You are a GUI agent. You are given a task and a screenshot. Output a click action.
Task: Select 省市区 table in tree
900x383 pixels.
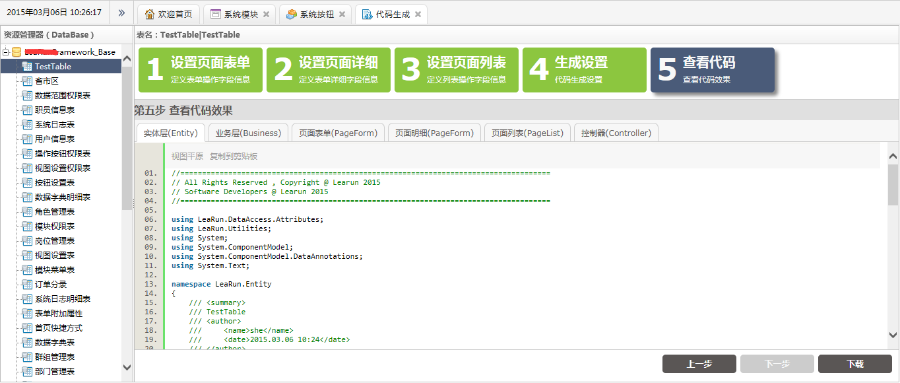[x=47, y=81]
